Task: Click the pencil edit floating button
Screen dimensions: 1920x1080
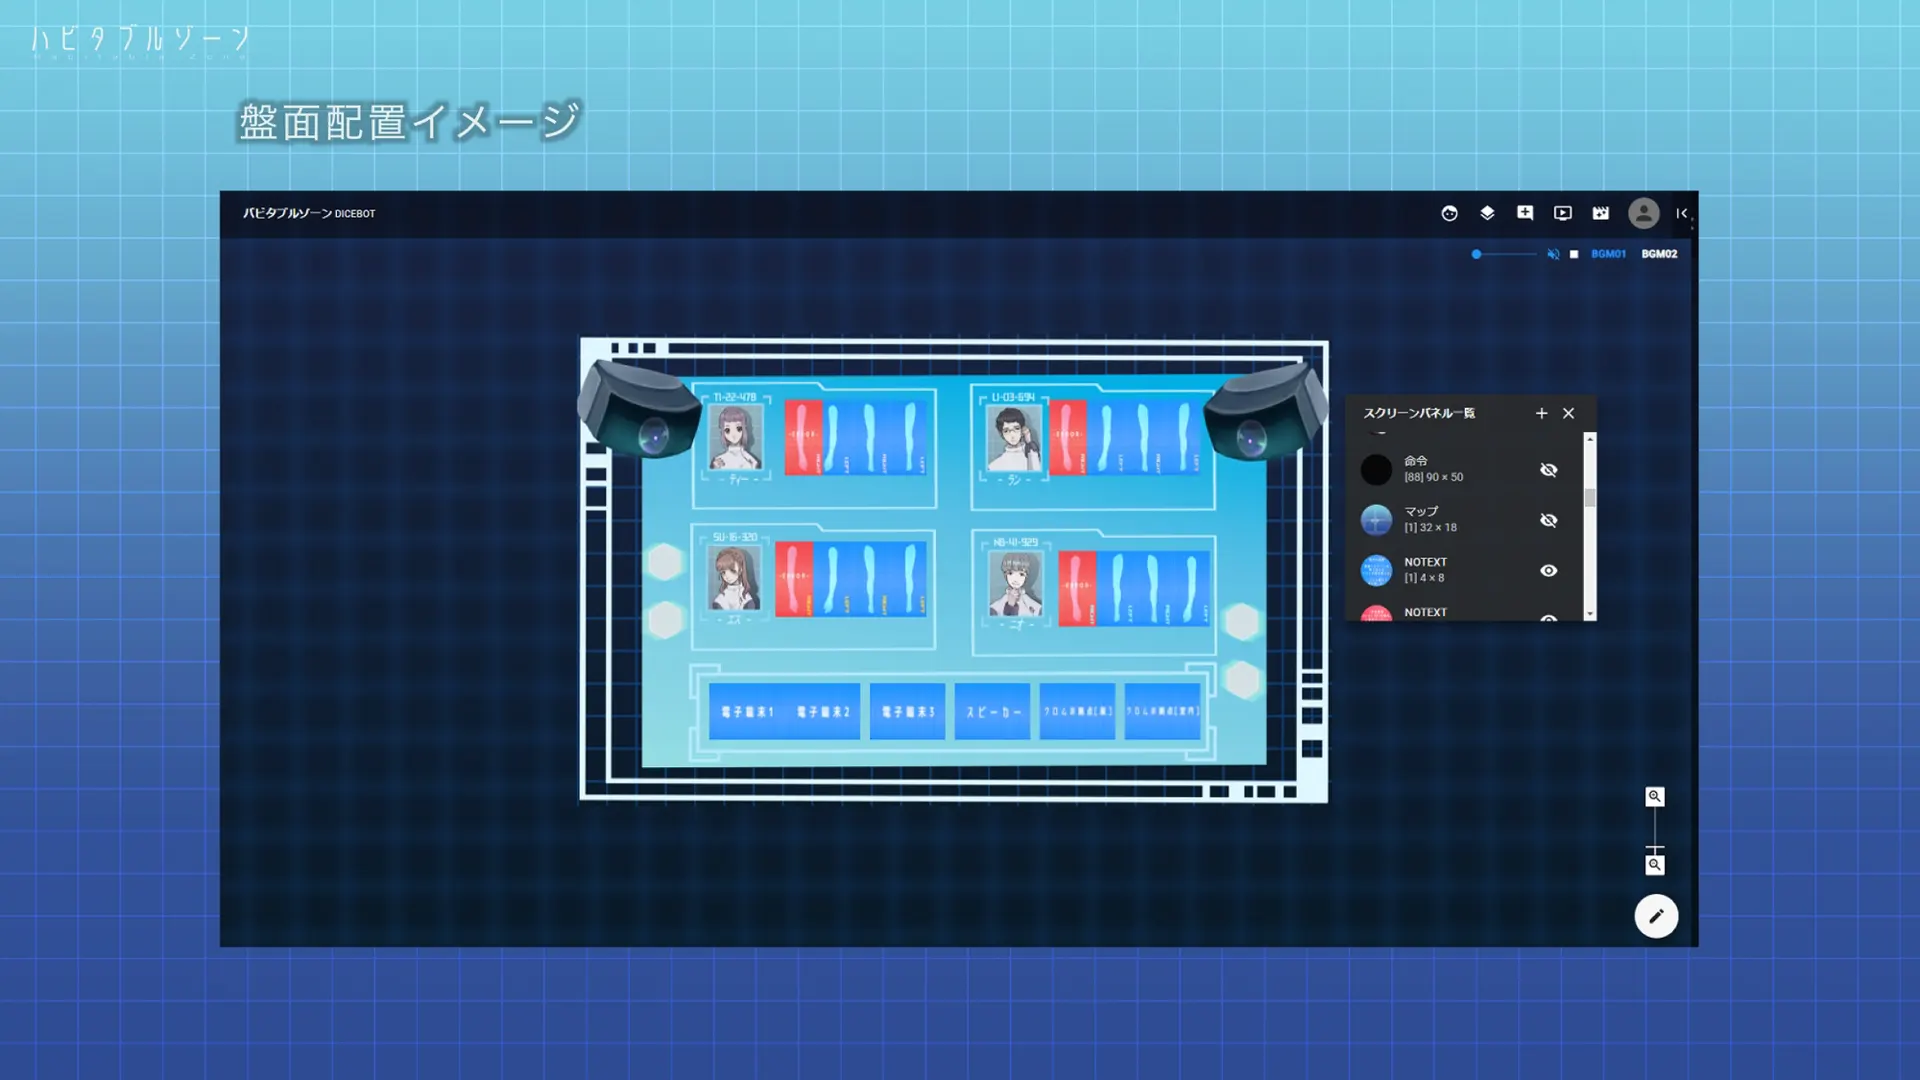Action: tap(1656, 916)
